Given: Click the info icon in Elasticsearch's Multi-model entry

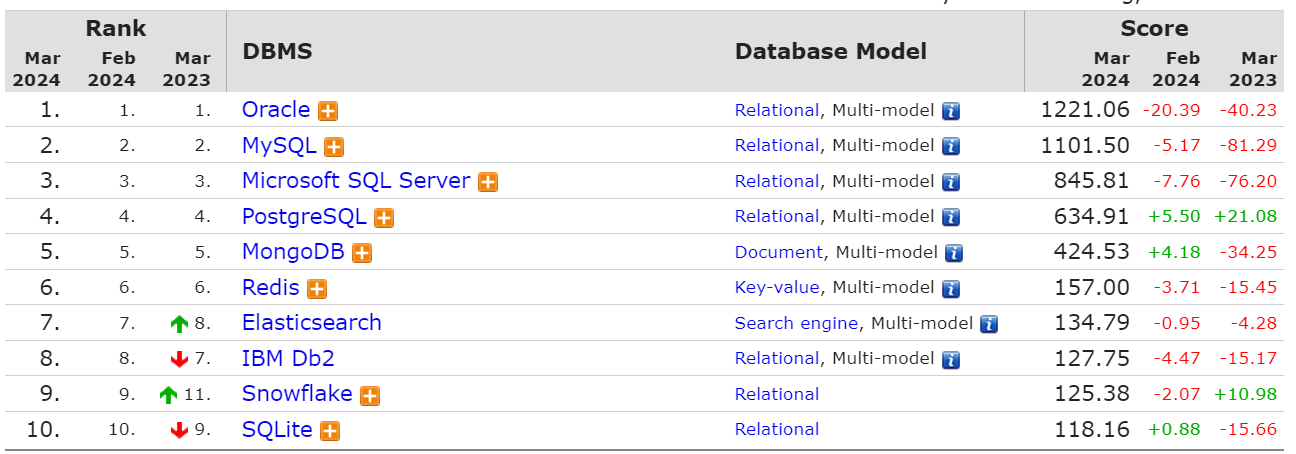Looking at the screenshot, I should pyautogui.click(x=989, y=324).
